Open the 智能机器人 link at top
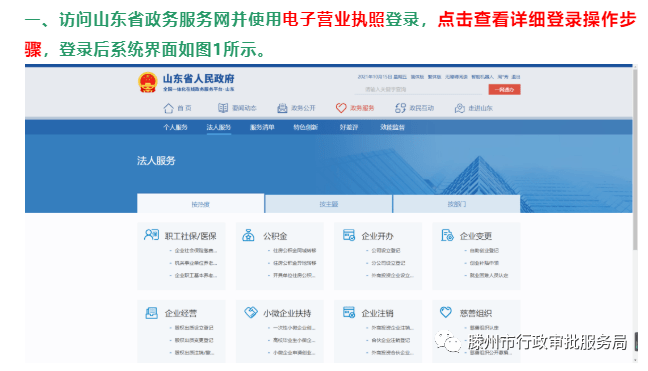 click(x=482, y=77)
